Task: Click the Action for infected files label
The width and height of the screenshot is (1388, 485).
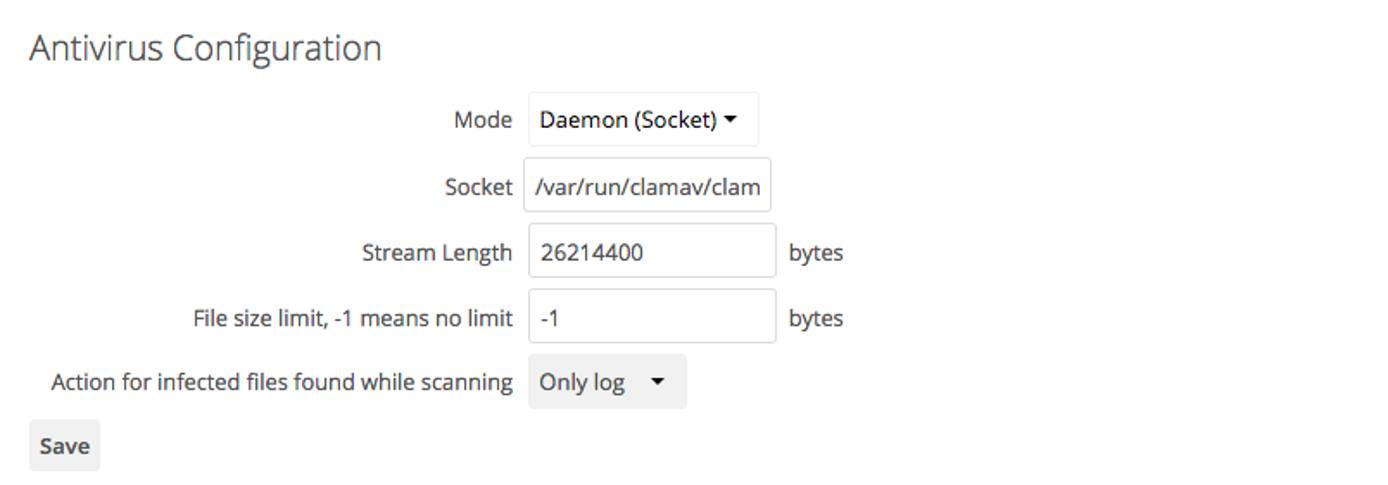Action: pyautogui.click(x=281, y=381)
